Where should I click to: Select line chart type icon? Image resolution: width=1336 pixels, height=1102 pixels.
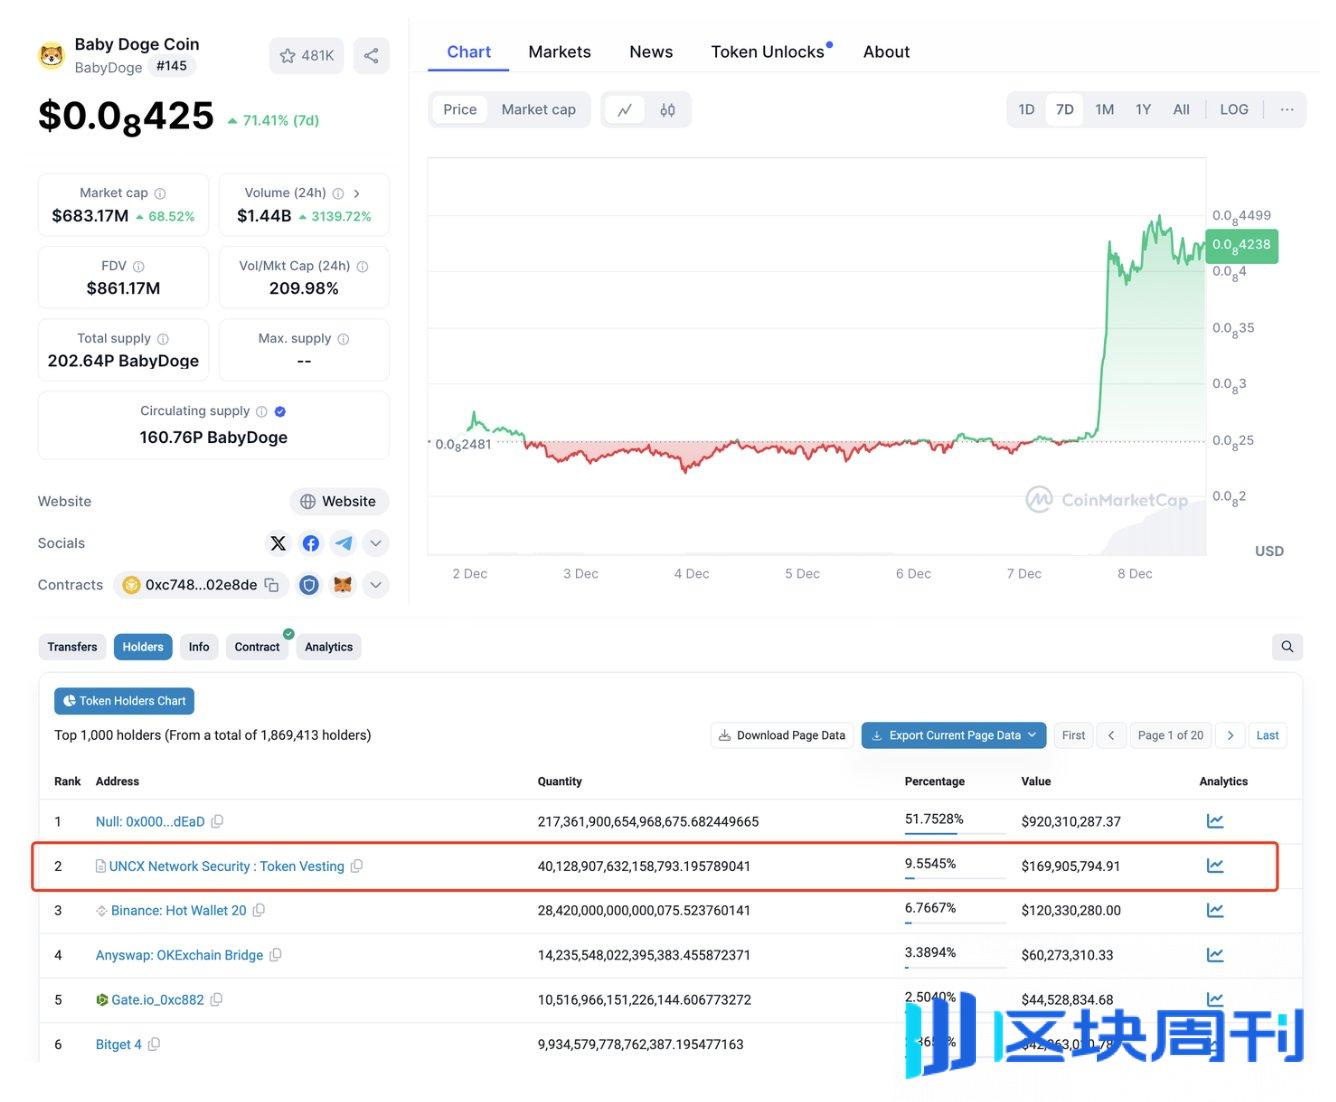[625, 110]
